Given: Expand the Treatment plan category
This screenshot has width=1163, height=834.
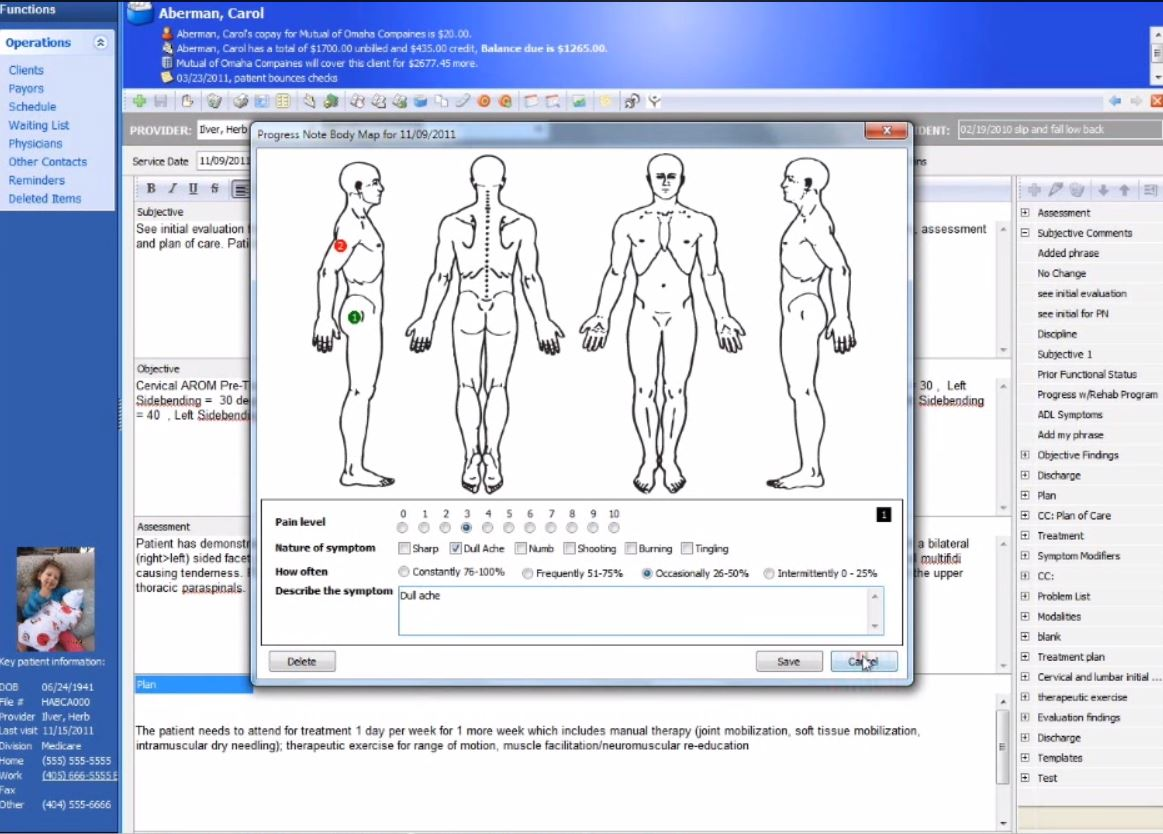Looking at the screenshot, I should point(1024,657).
